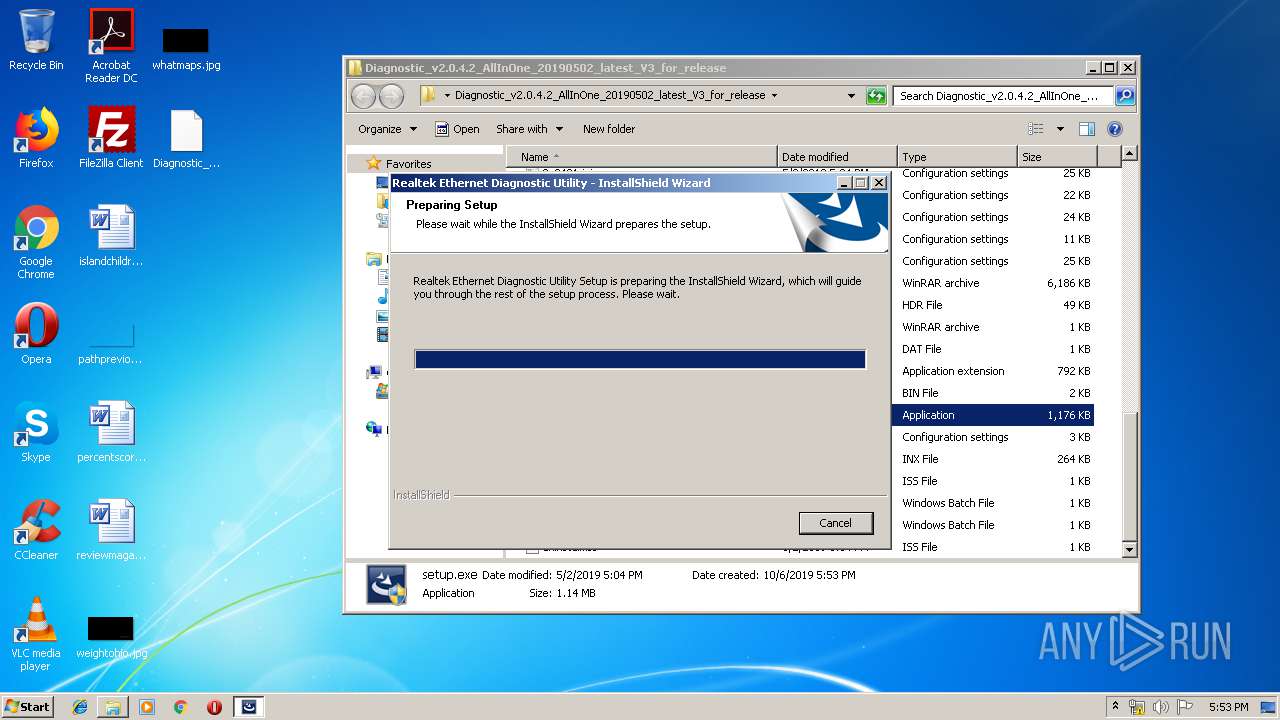
Task: Launch Google Chrome from the desktop
Action: 36,242
